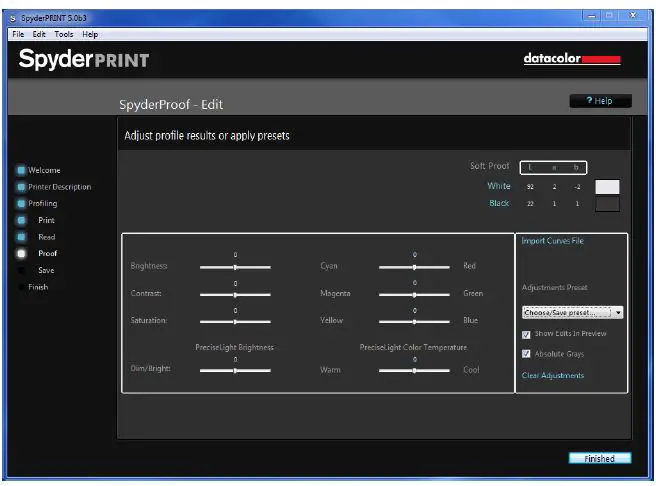656x486 pixels.
Task: Click the White soft proof color swatch
Action: [x=607, y=187]
